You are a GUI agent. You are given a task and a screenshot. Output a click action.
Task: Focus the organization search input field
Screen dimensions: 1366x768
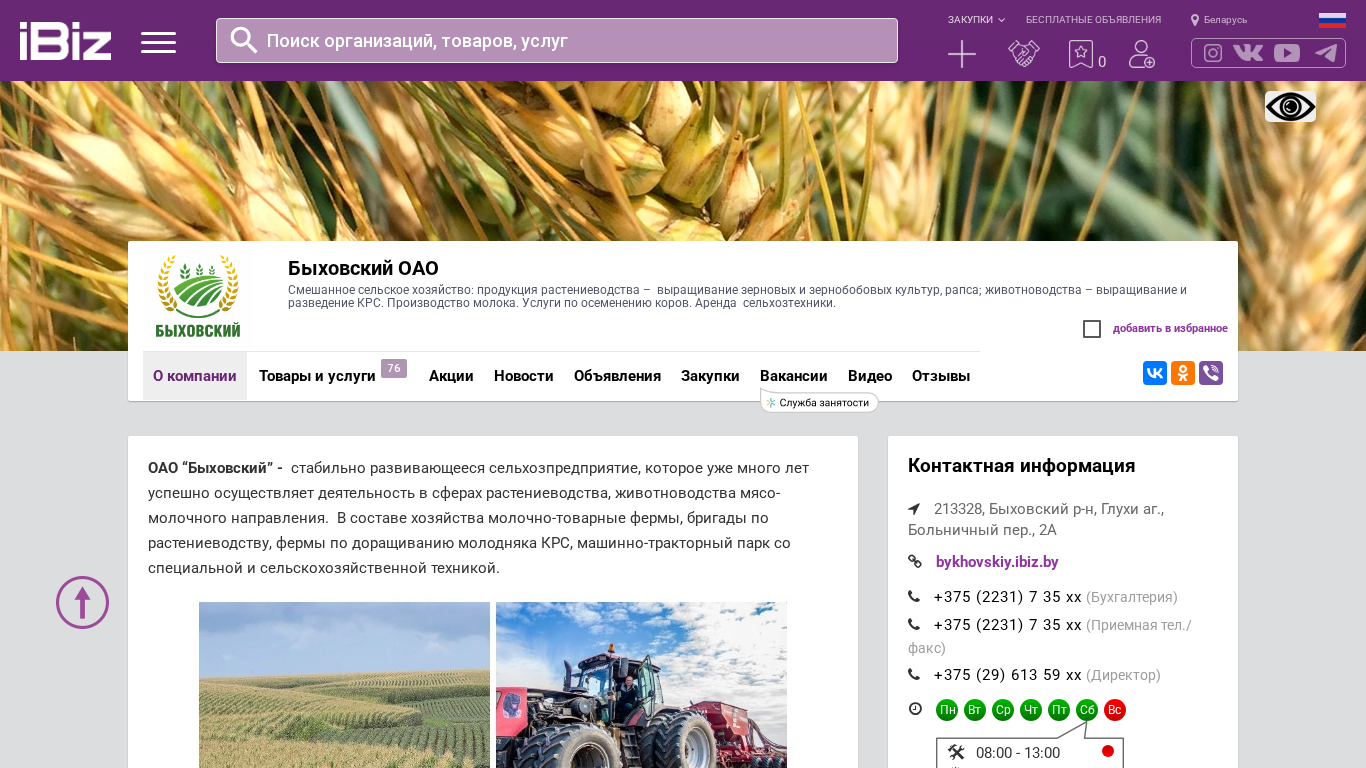[x=557, y=41]
